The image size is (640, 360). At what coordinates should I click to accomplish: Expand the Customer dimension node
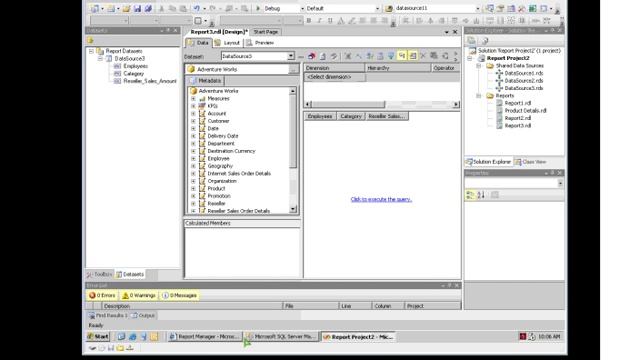tap(193, 121)
